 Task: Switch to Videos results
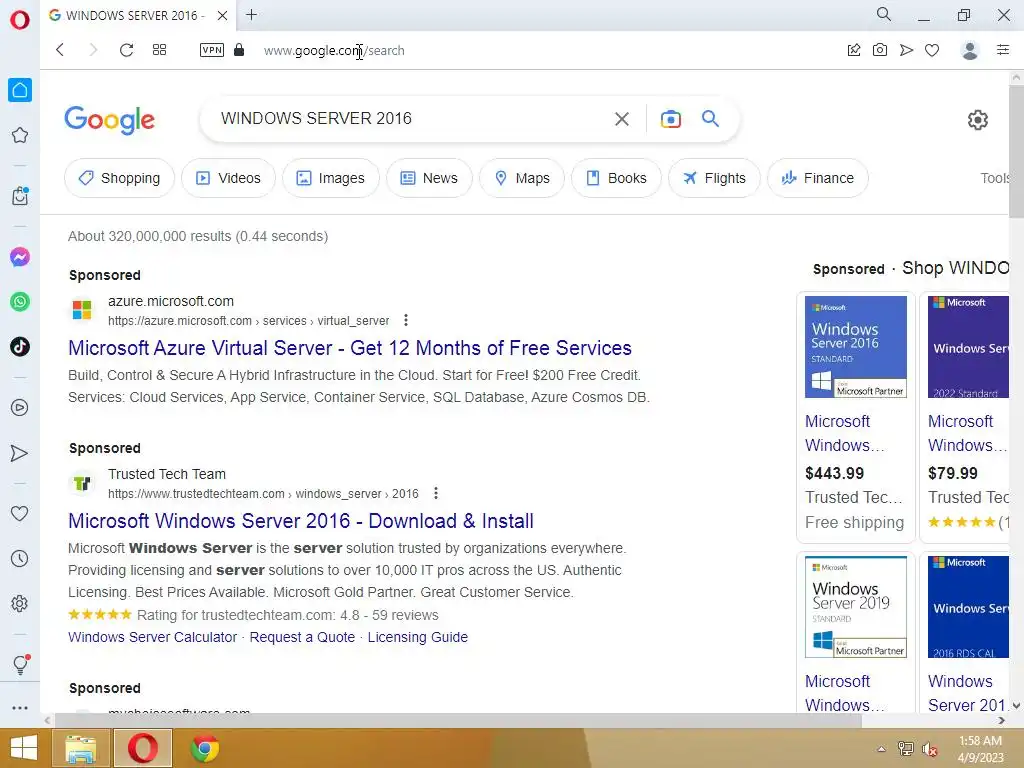(x=229, y=178)
